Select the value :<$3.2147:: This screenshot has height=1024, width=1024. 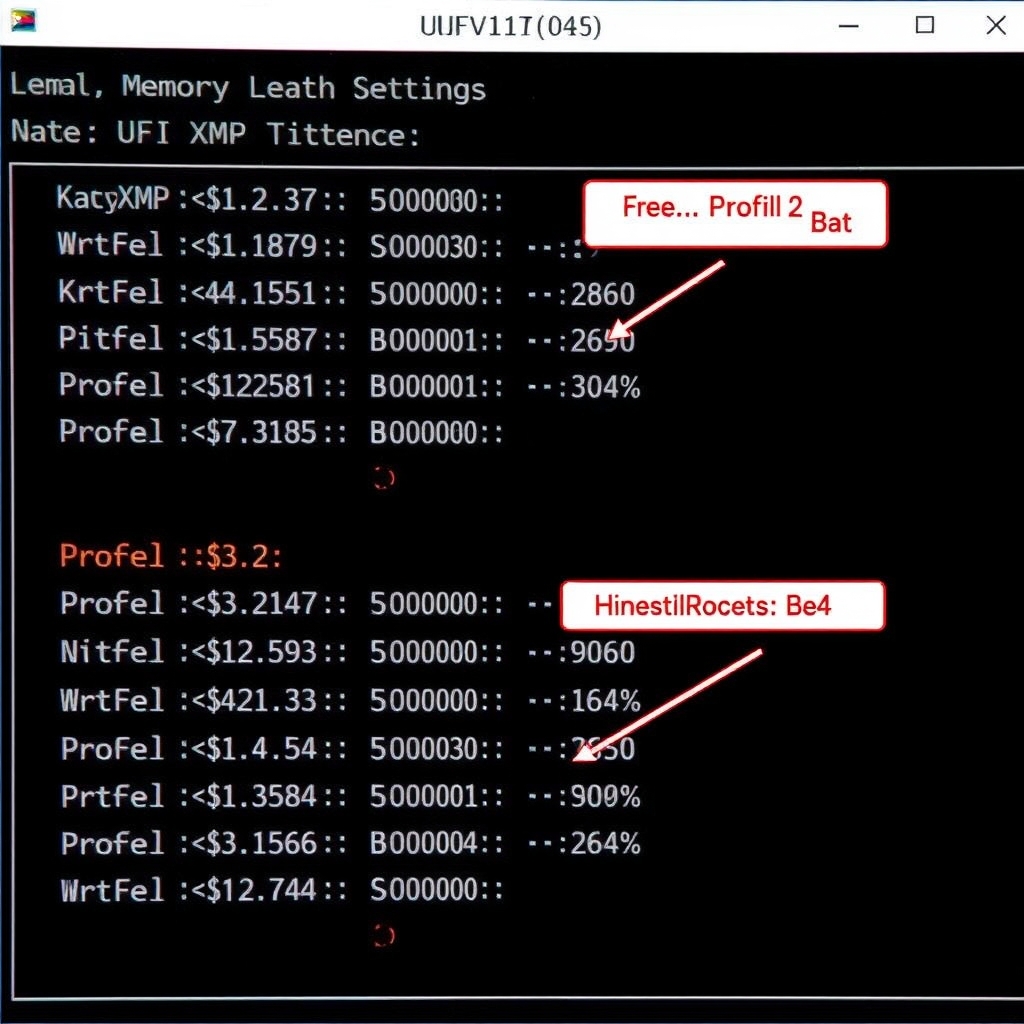point(262,603)
